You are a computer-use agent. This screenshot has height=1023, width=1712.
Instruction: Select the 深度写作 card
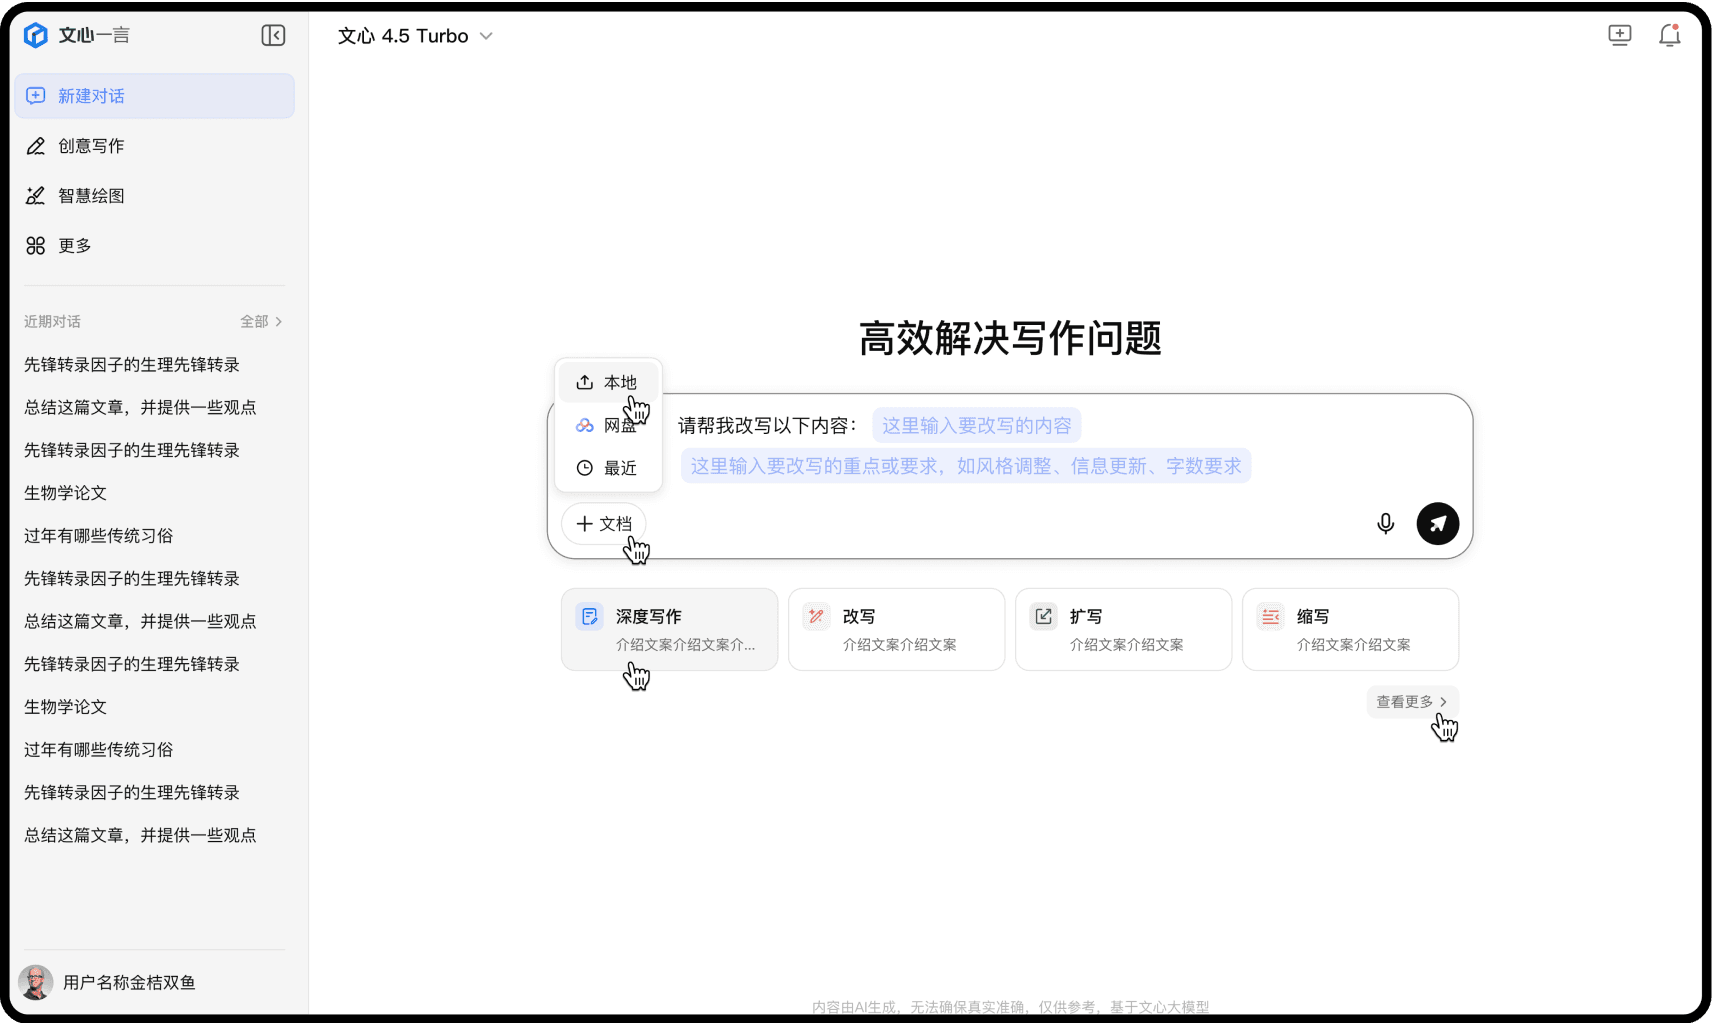(x=669, y=629)
